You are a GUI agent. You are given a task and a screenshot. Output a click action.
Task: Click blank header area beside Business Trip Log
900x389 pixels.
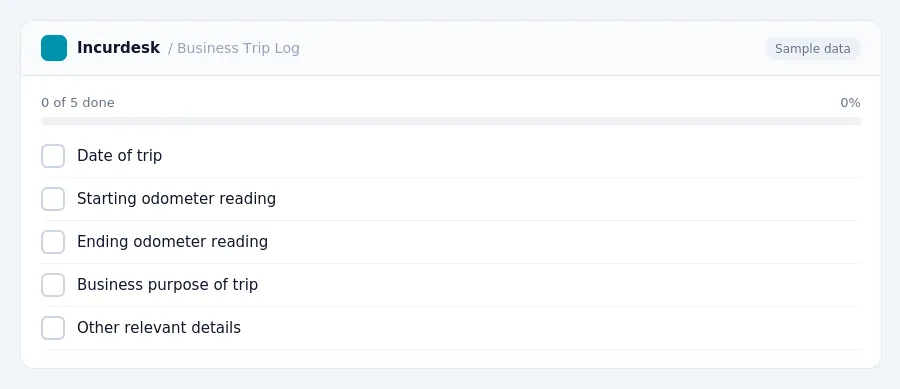point(531,48)
